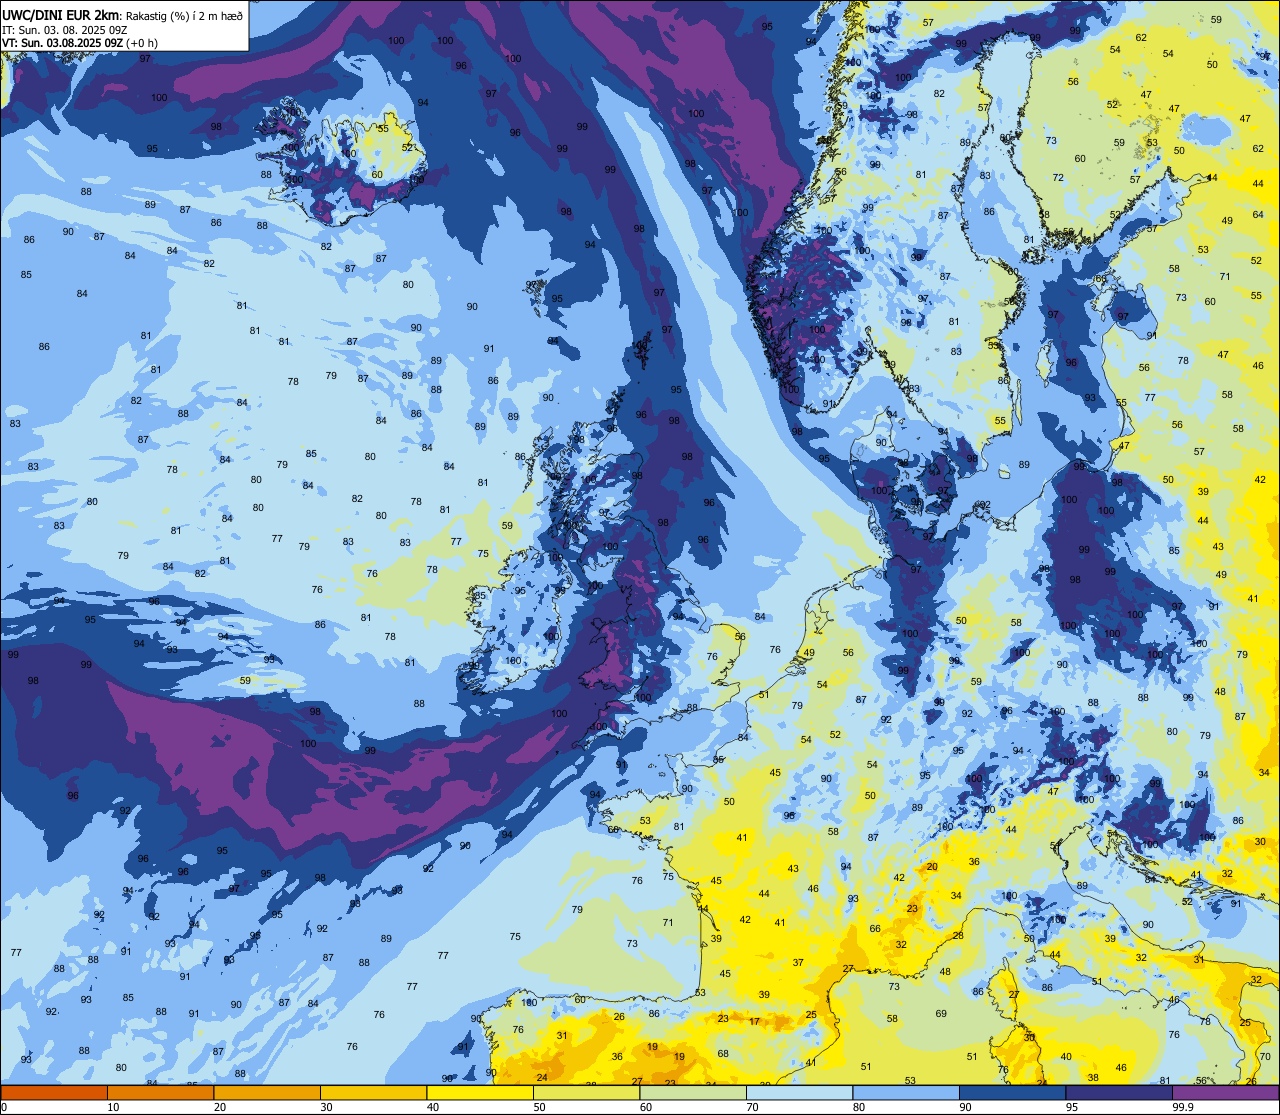The image size is (1280, 1115).
Task: Pick the 70–80 % pale blue legend swatch
Action: tap(799, 1092)
